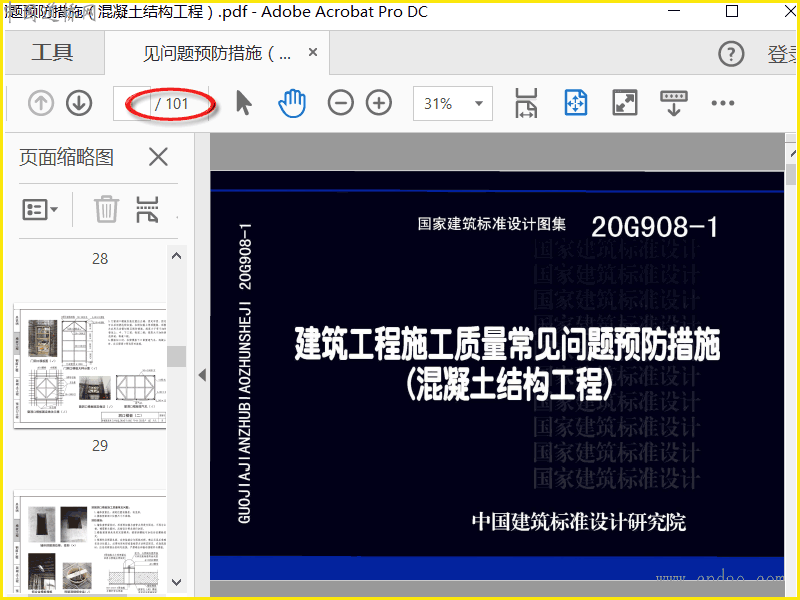Close the 页面缩略图 panel

tap(158, 157)
